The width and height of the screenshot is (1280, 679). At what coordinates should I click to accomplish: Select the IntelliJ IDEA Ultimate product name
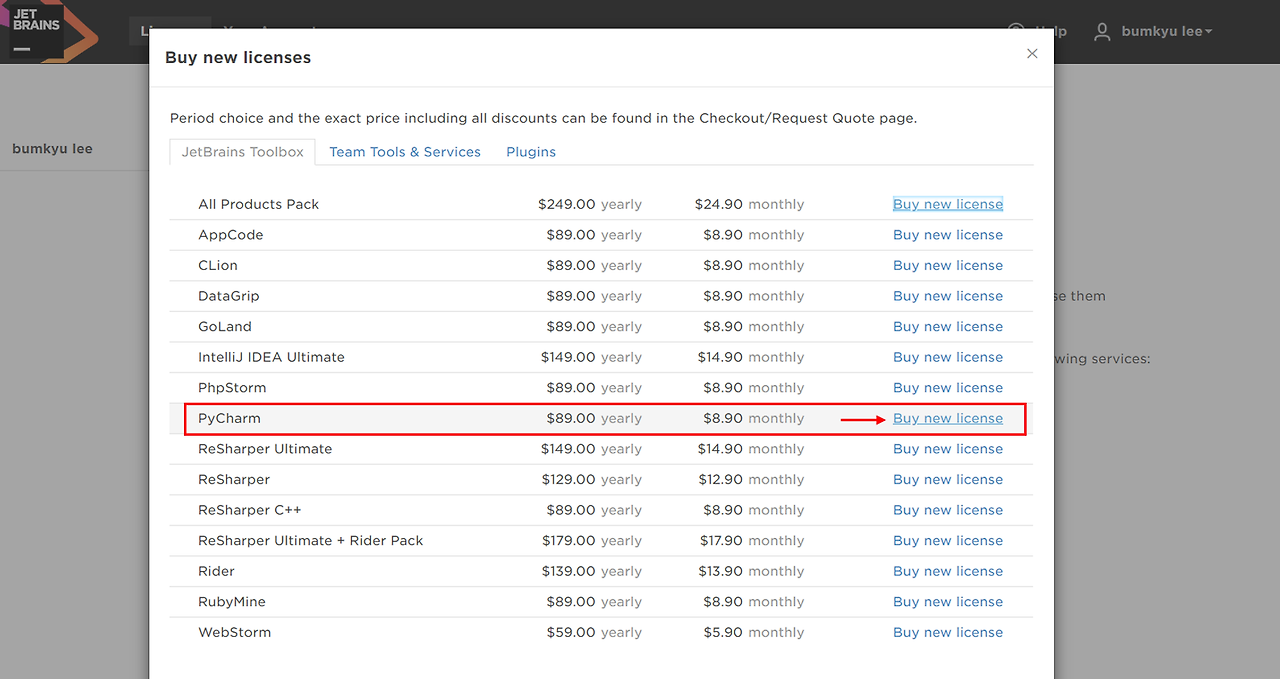point(271,357)
